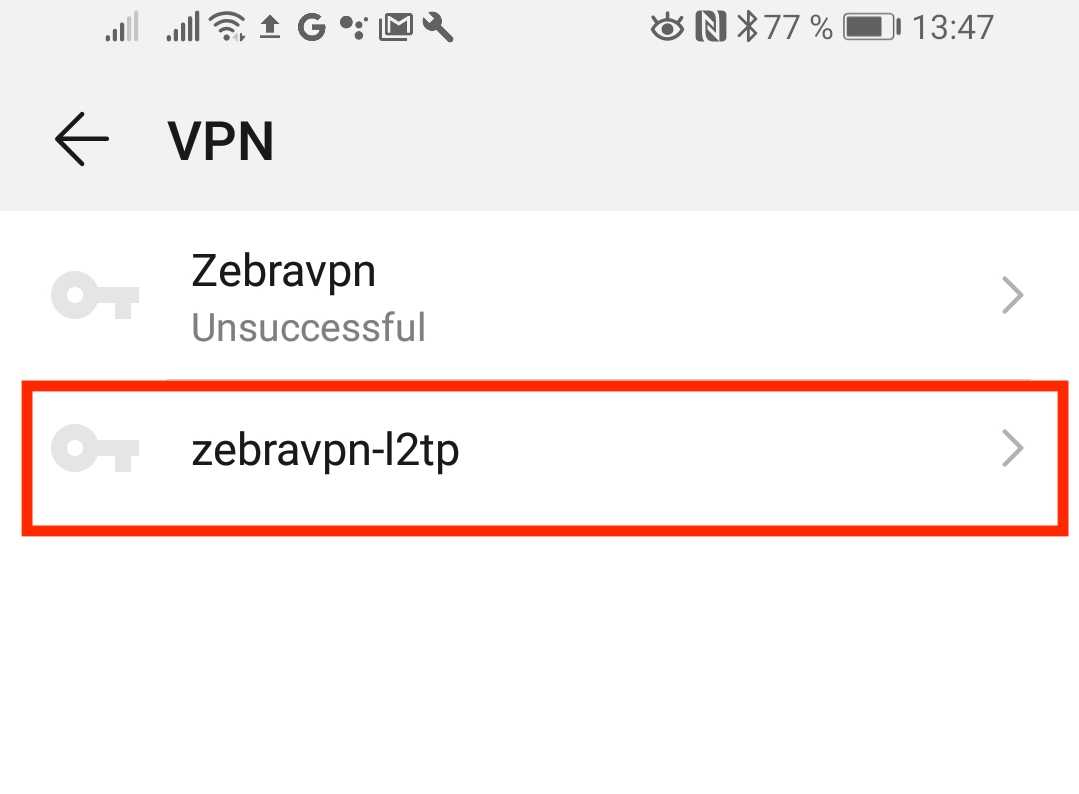
Task: Tap the Unsuccessful status text
Action: pos(308,327)
